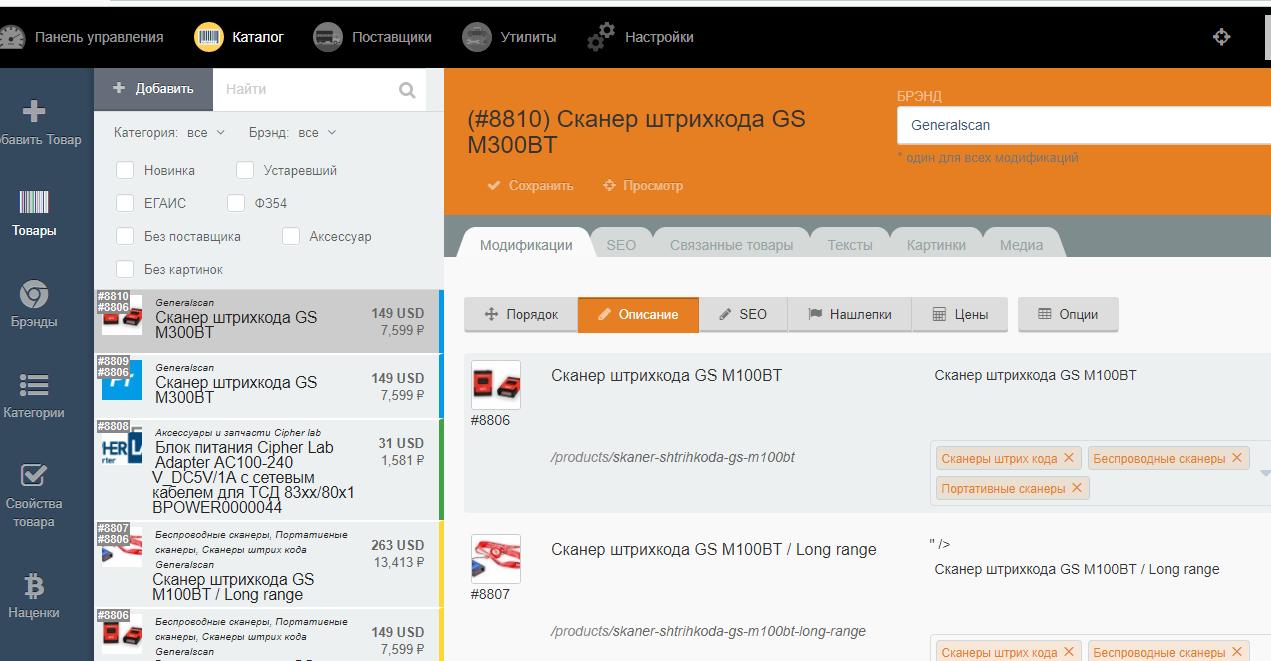Select Описание mode button
This screenshot has width=1271, height=661.
(638, 314)
